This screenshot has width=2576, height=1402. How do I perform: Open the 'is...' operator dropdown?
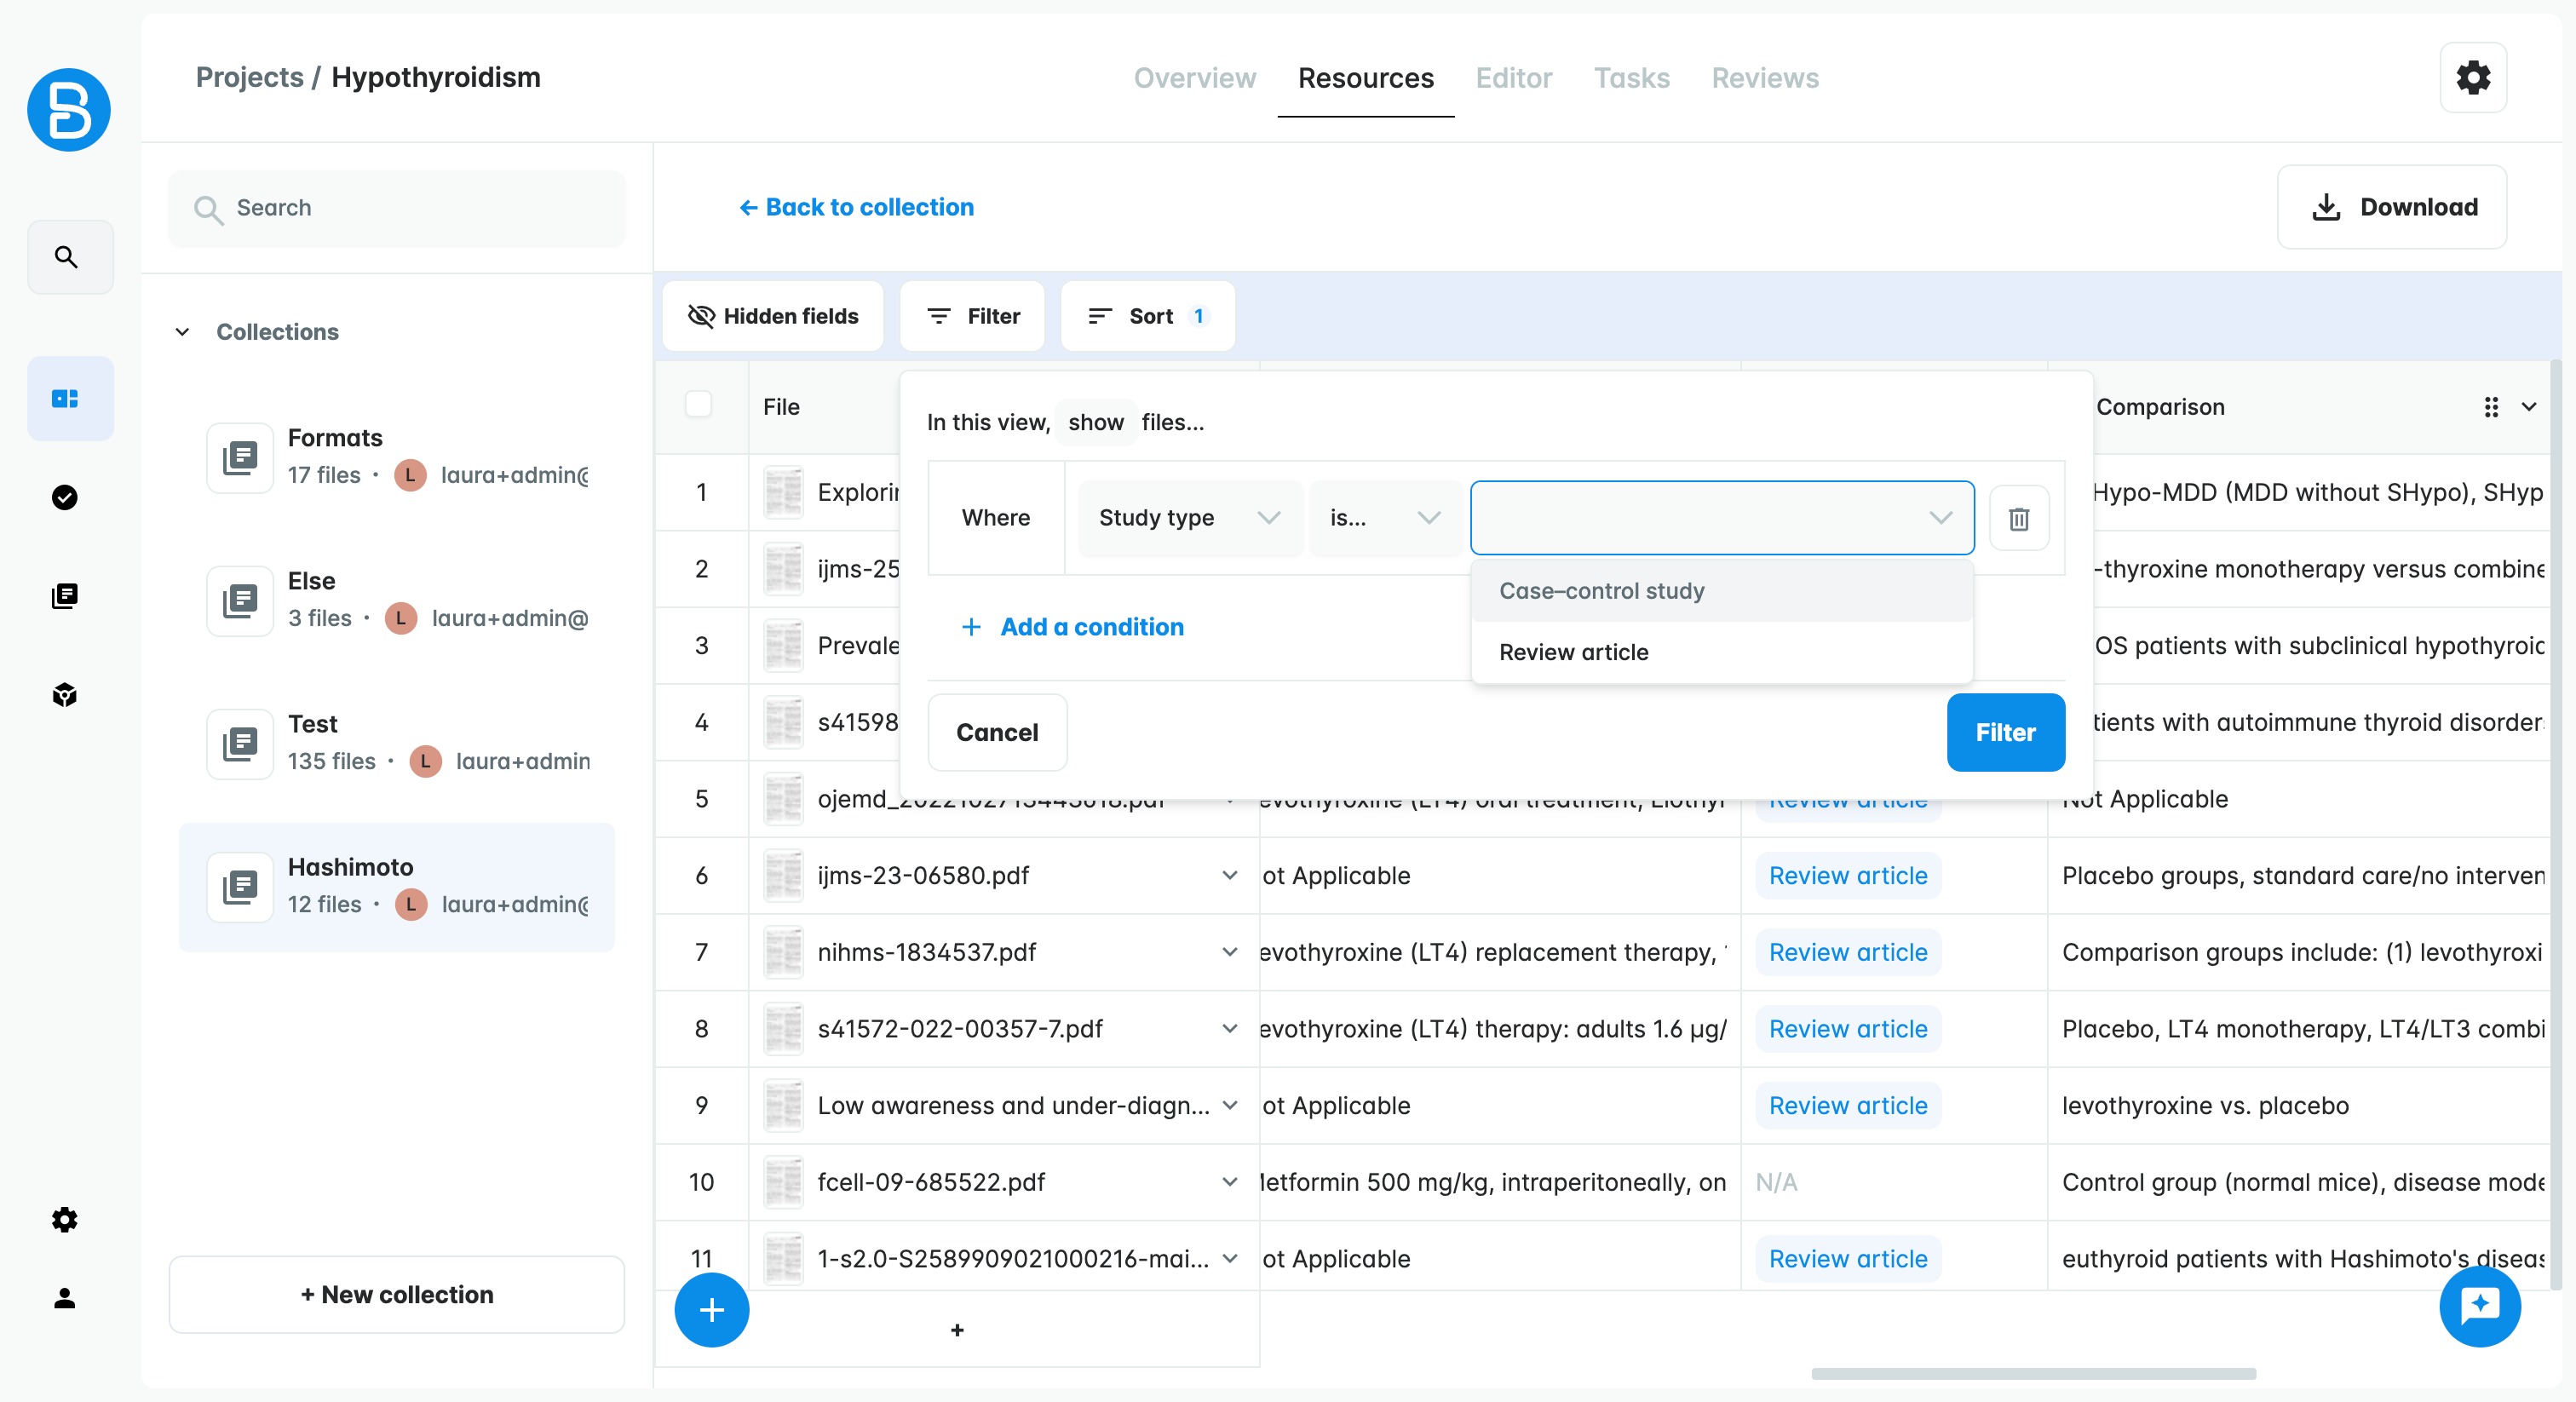1383,518
